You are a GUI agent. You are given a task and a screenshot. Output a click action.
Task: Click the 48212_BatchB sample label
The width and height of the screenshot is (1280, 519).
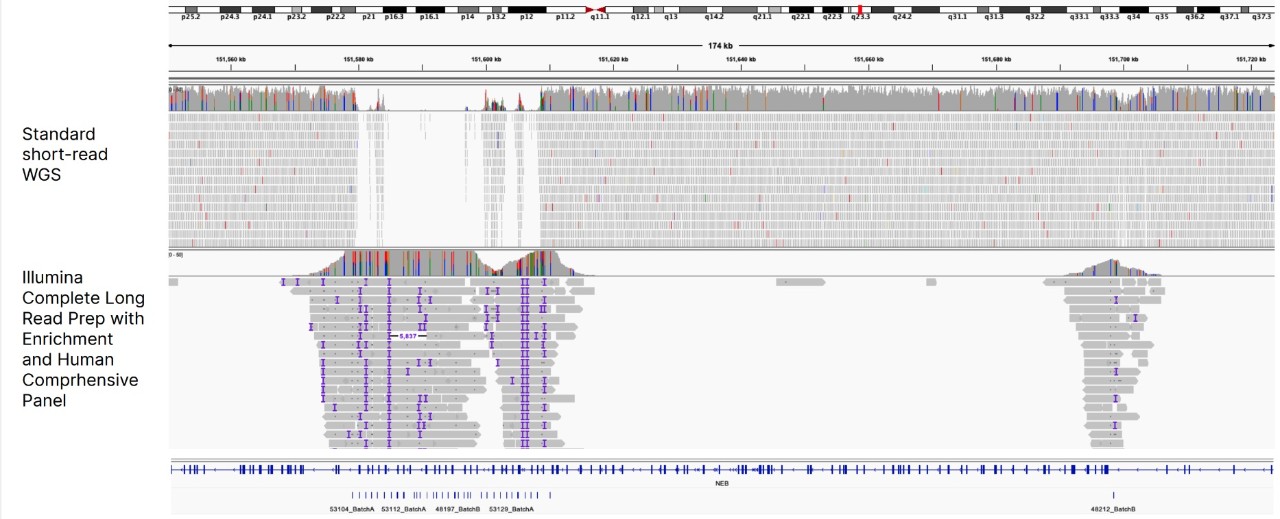pyautogui.click(x=1113, y=509)
